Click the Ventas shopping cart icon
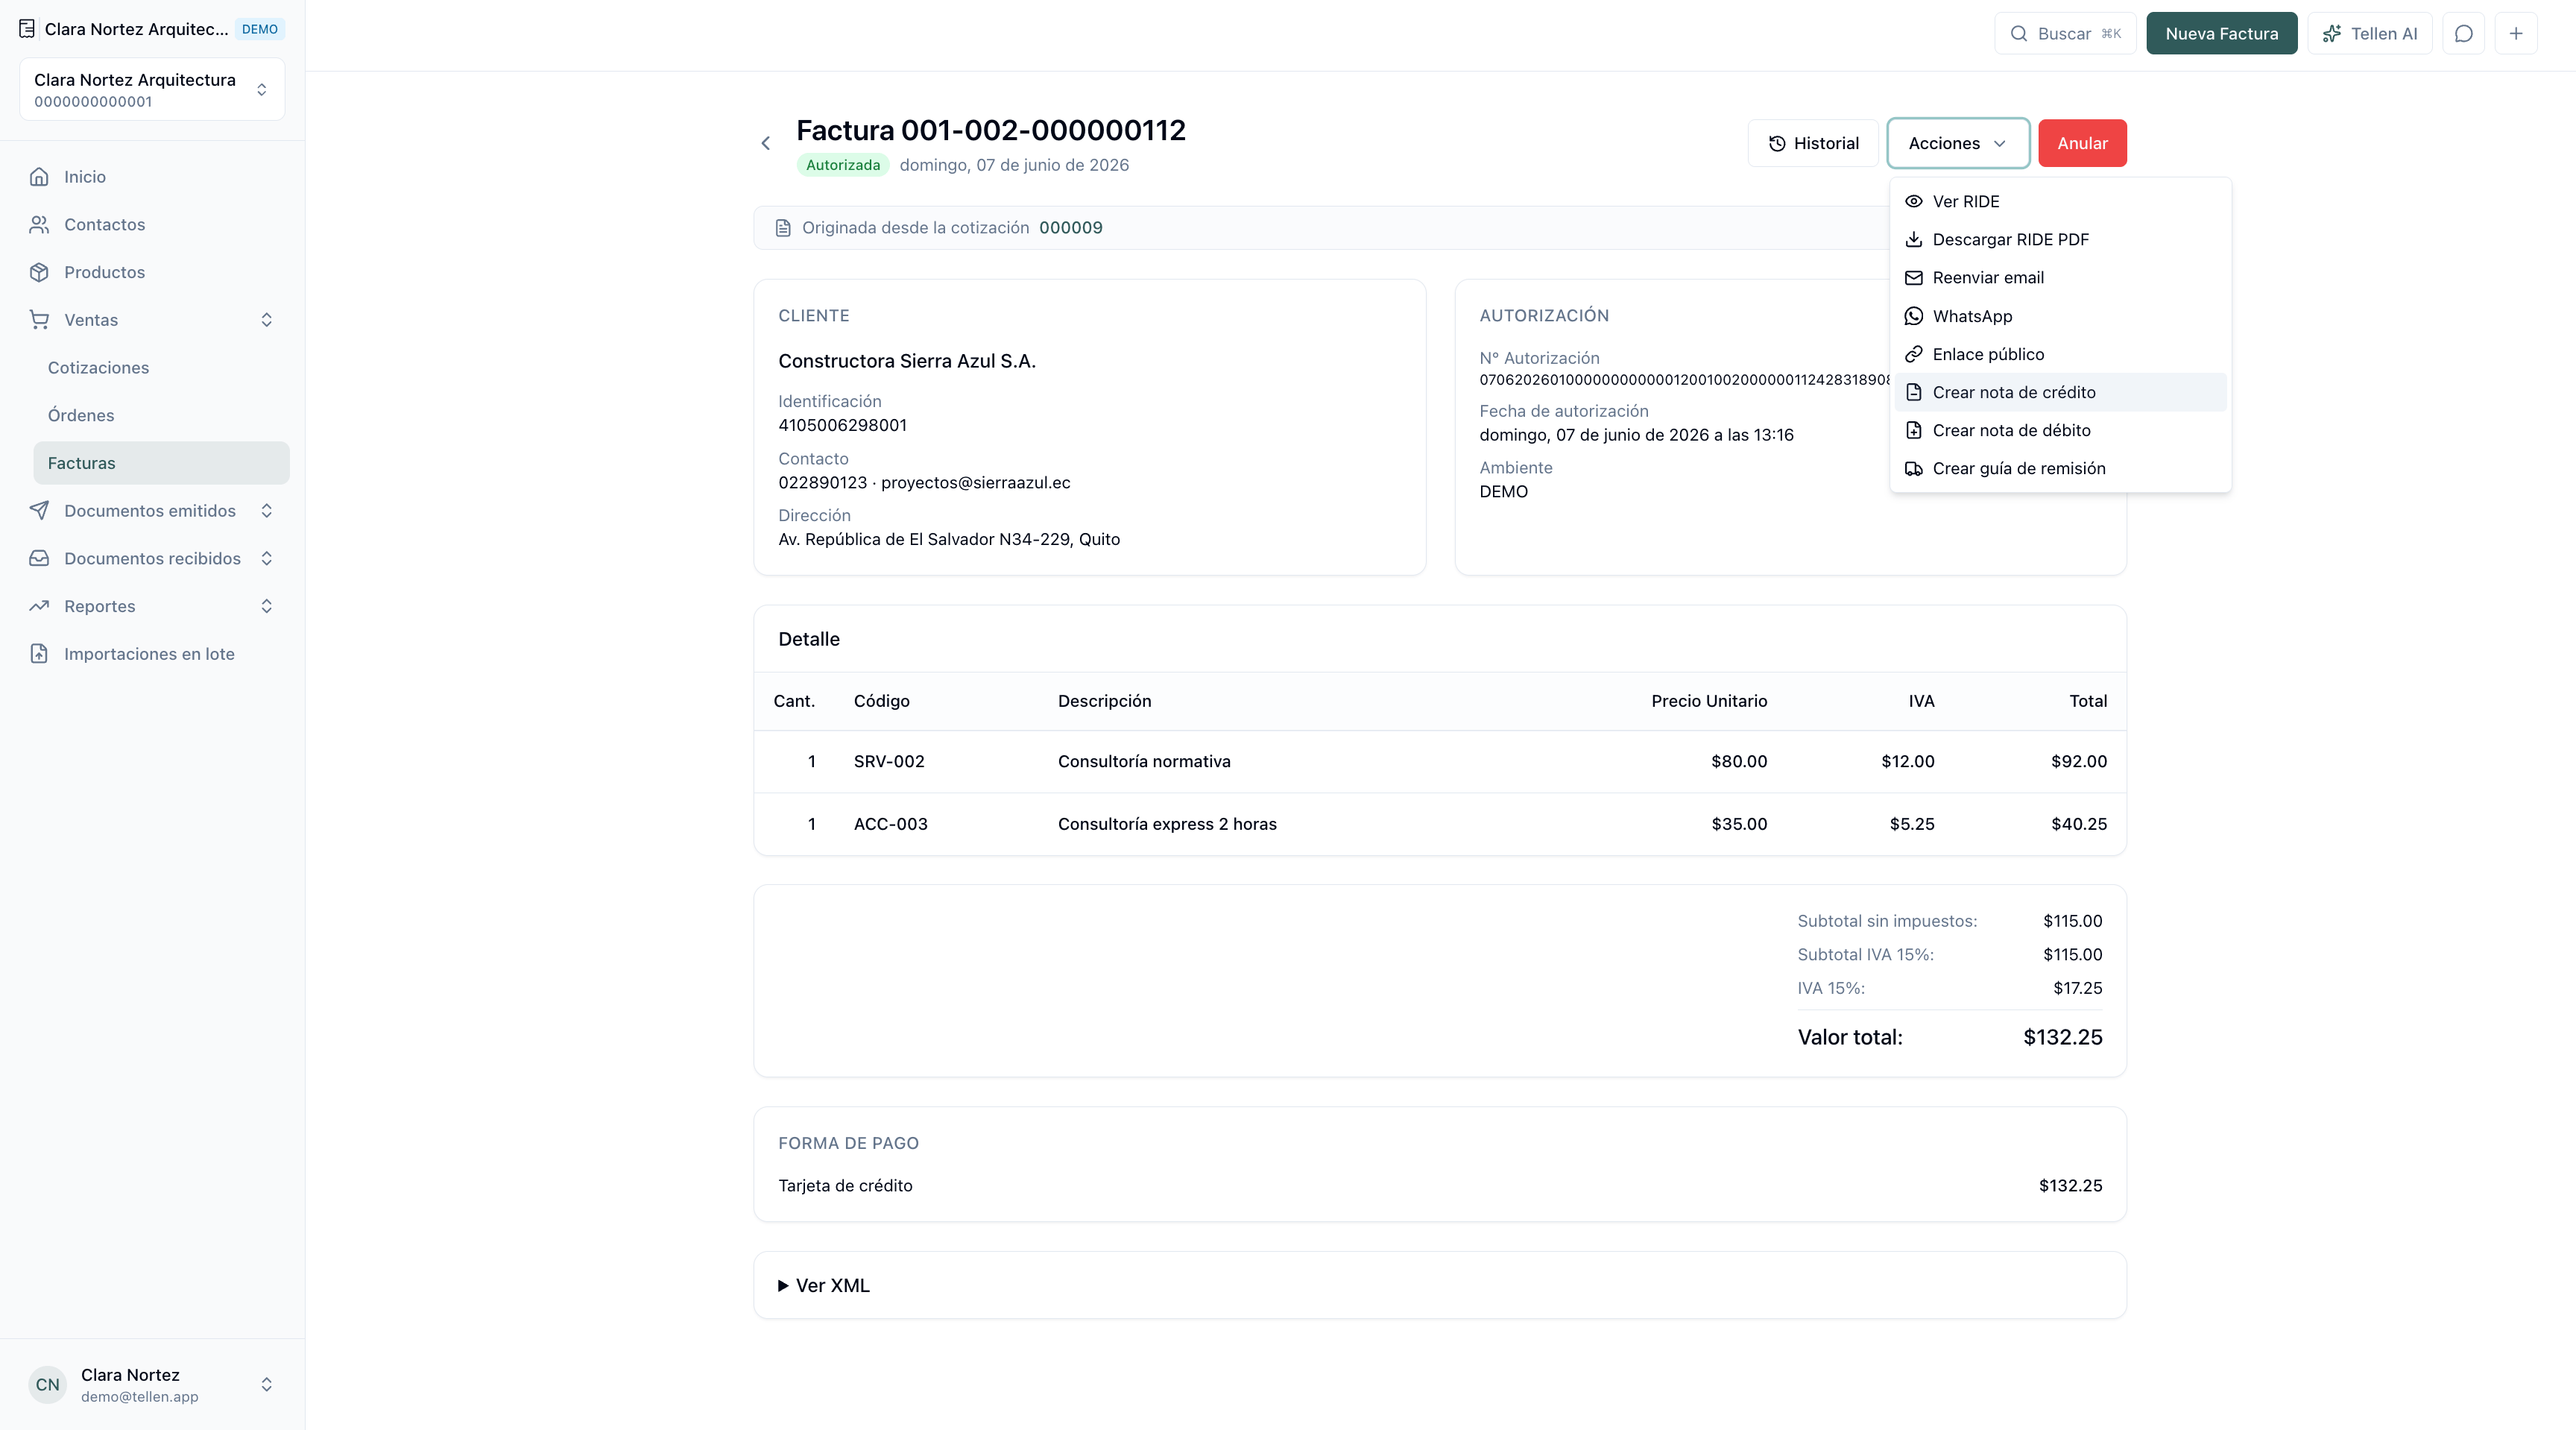The width and height of the screenshot is (2576, 1430). pos(39,320)
